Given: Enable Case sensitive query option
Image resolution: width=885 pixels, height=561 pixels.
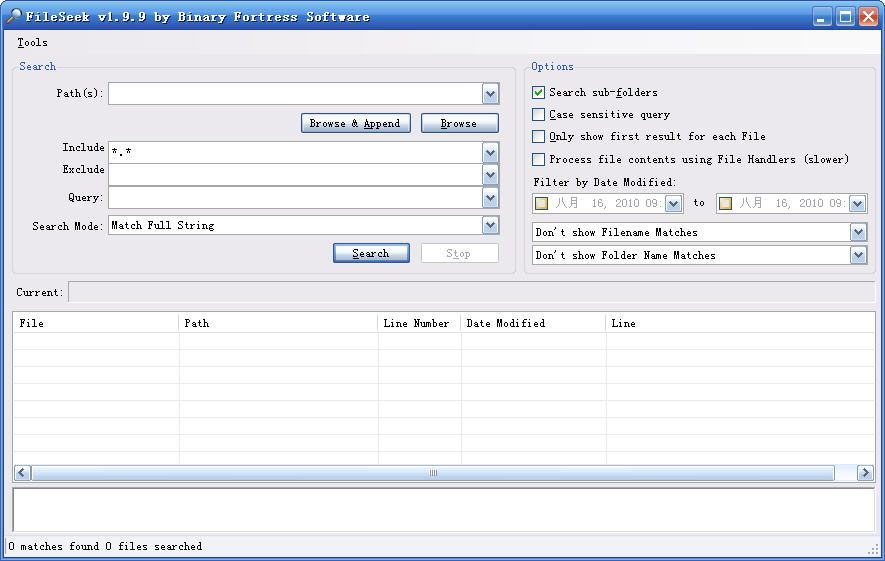Looking at the screenshot, I should (539, 115).
